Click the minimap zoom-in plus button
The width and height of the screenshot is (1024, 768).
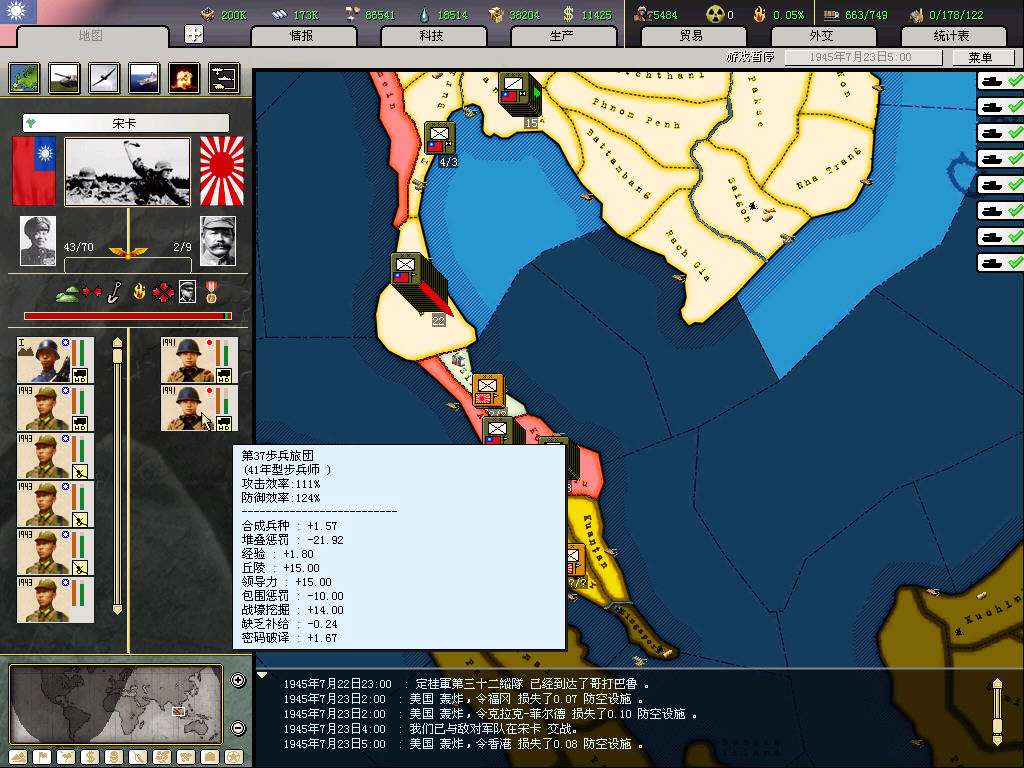(238, 681)
